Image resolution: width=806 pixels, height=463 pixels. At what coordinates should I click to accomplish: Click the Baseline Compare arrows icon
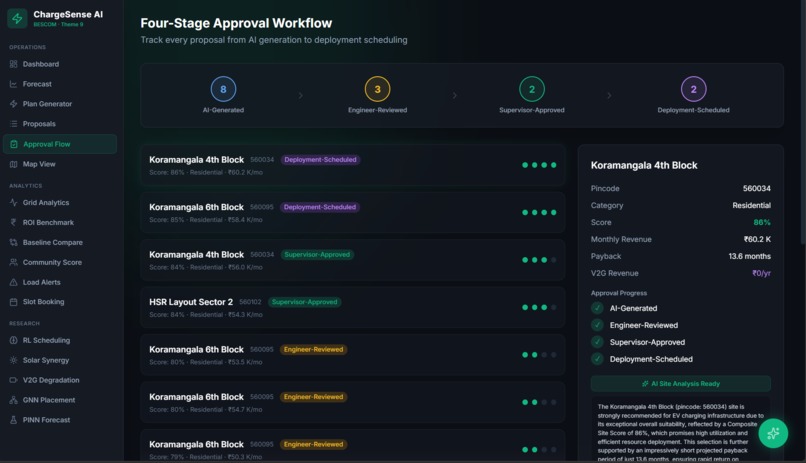coord(13,243)
